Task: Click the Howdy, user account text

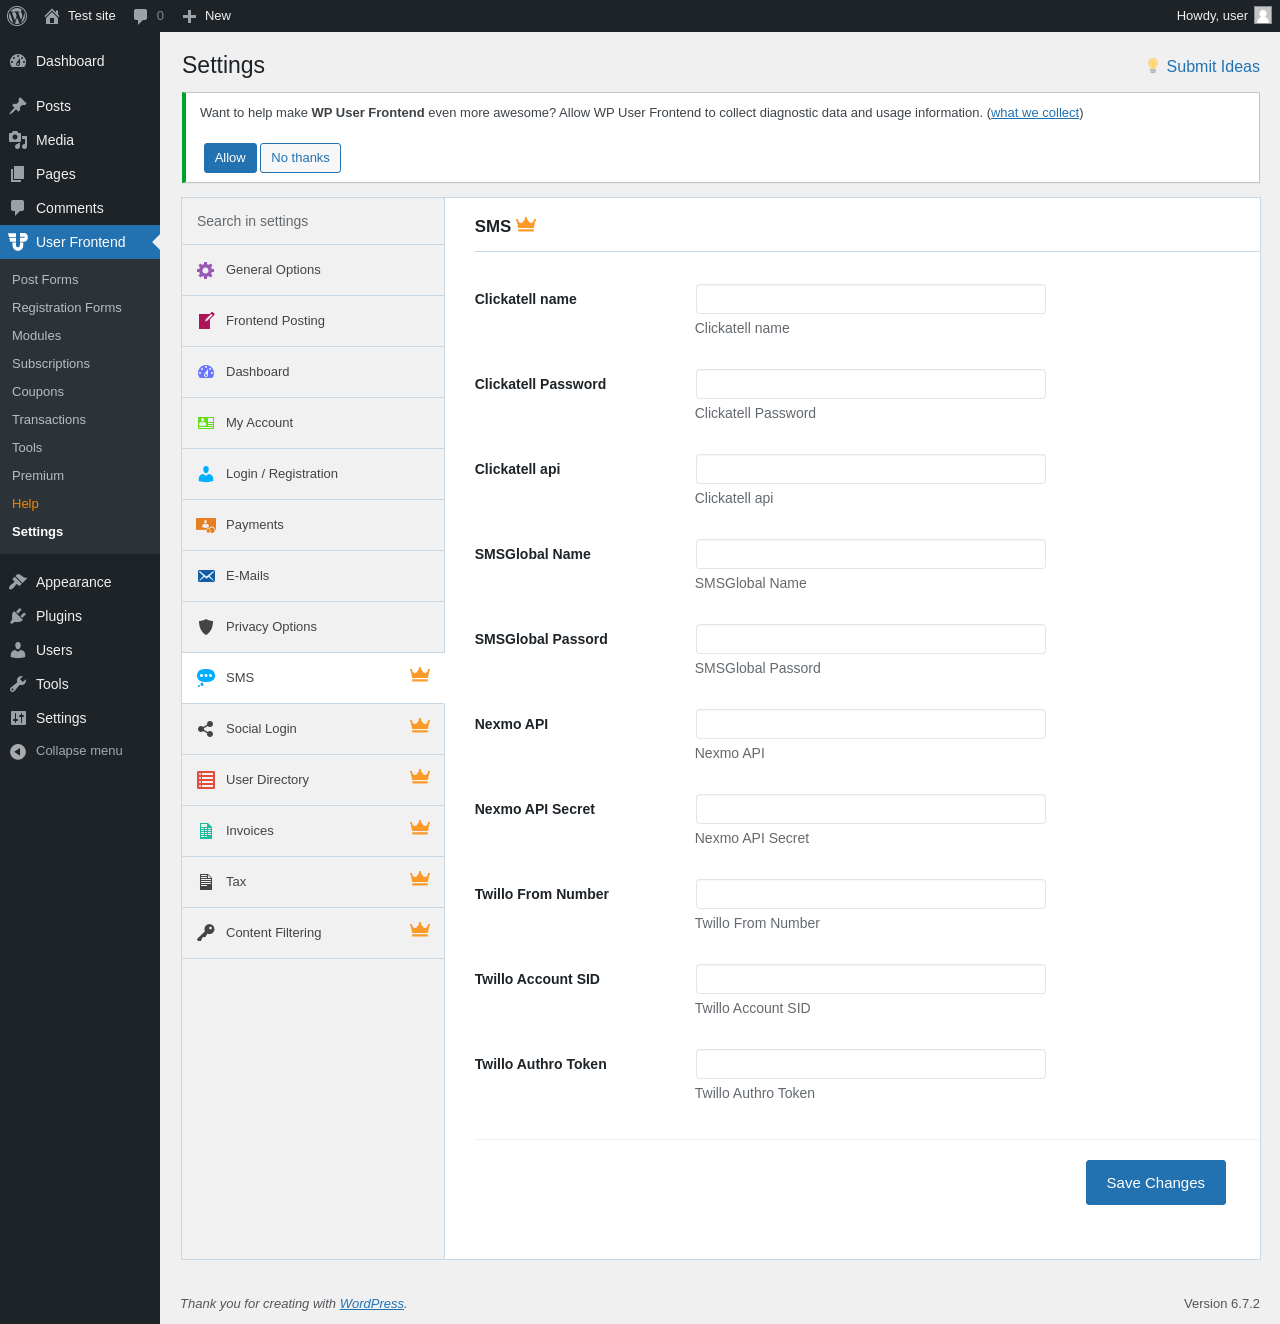Action: click(x=1212, y=16)
